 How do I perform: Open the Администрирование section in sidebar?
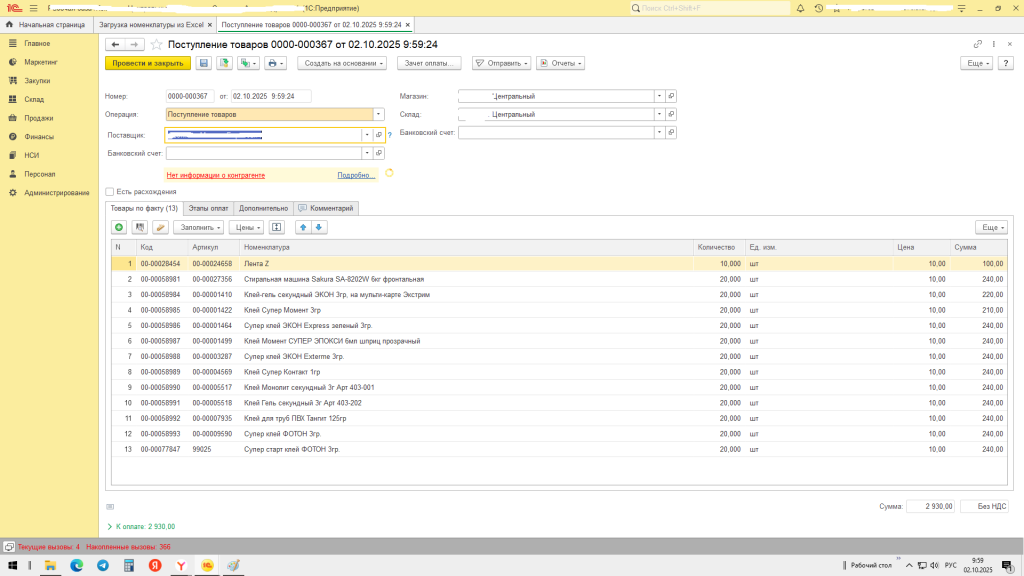click(57, 193)
